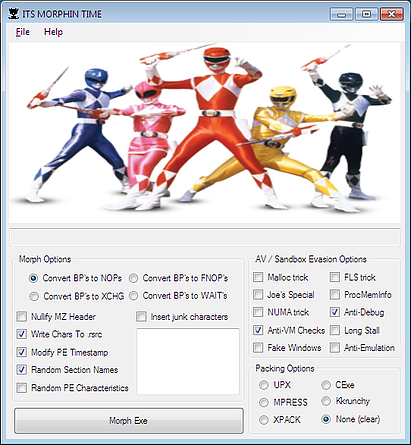Screen dimensions: 411x445
Task: Open the Help menu
Action: pyautogui.click(x=53, y=32)
